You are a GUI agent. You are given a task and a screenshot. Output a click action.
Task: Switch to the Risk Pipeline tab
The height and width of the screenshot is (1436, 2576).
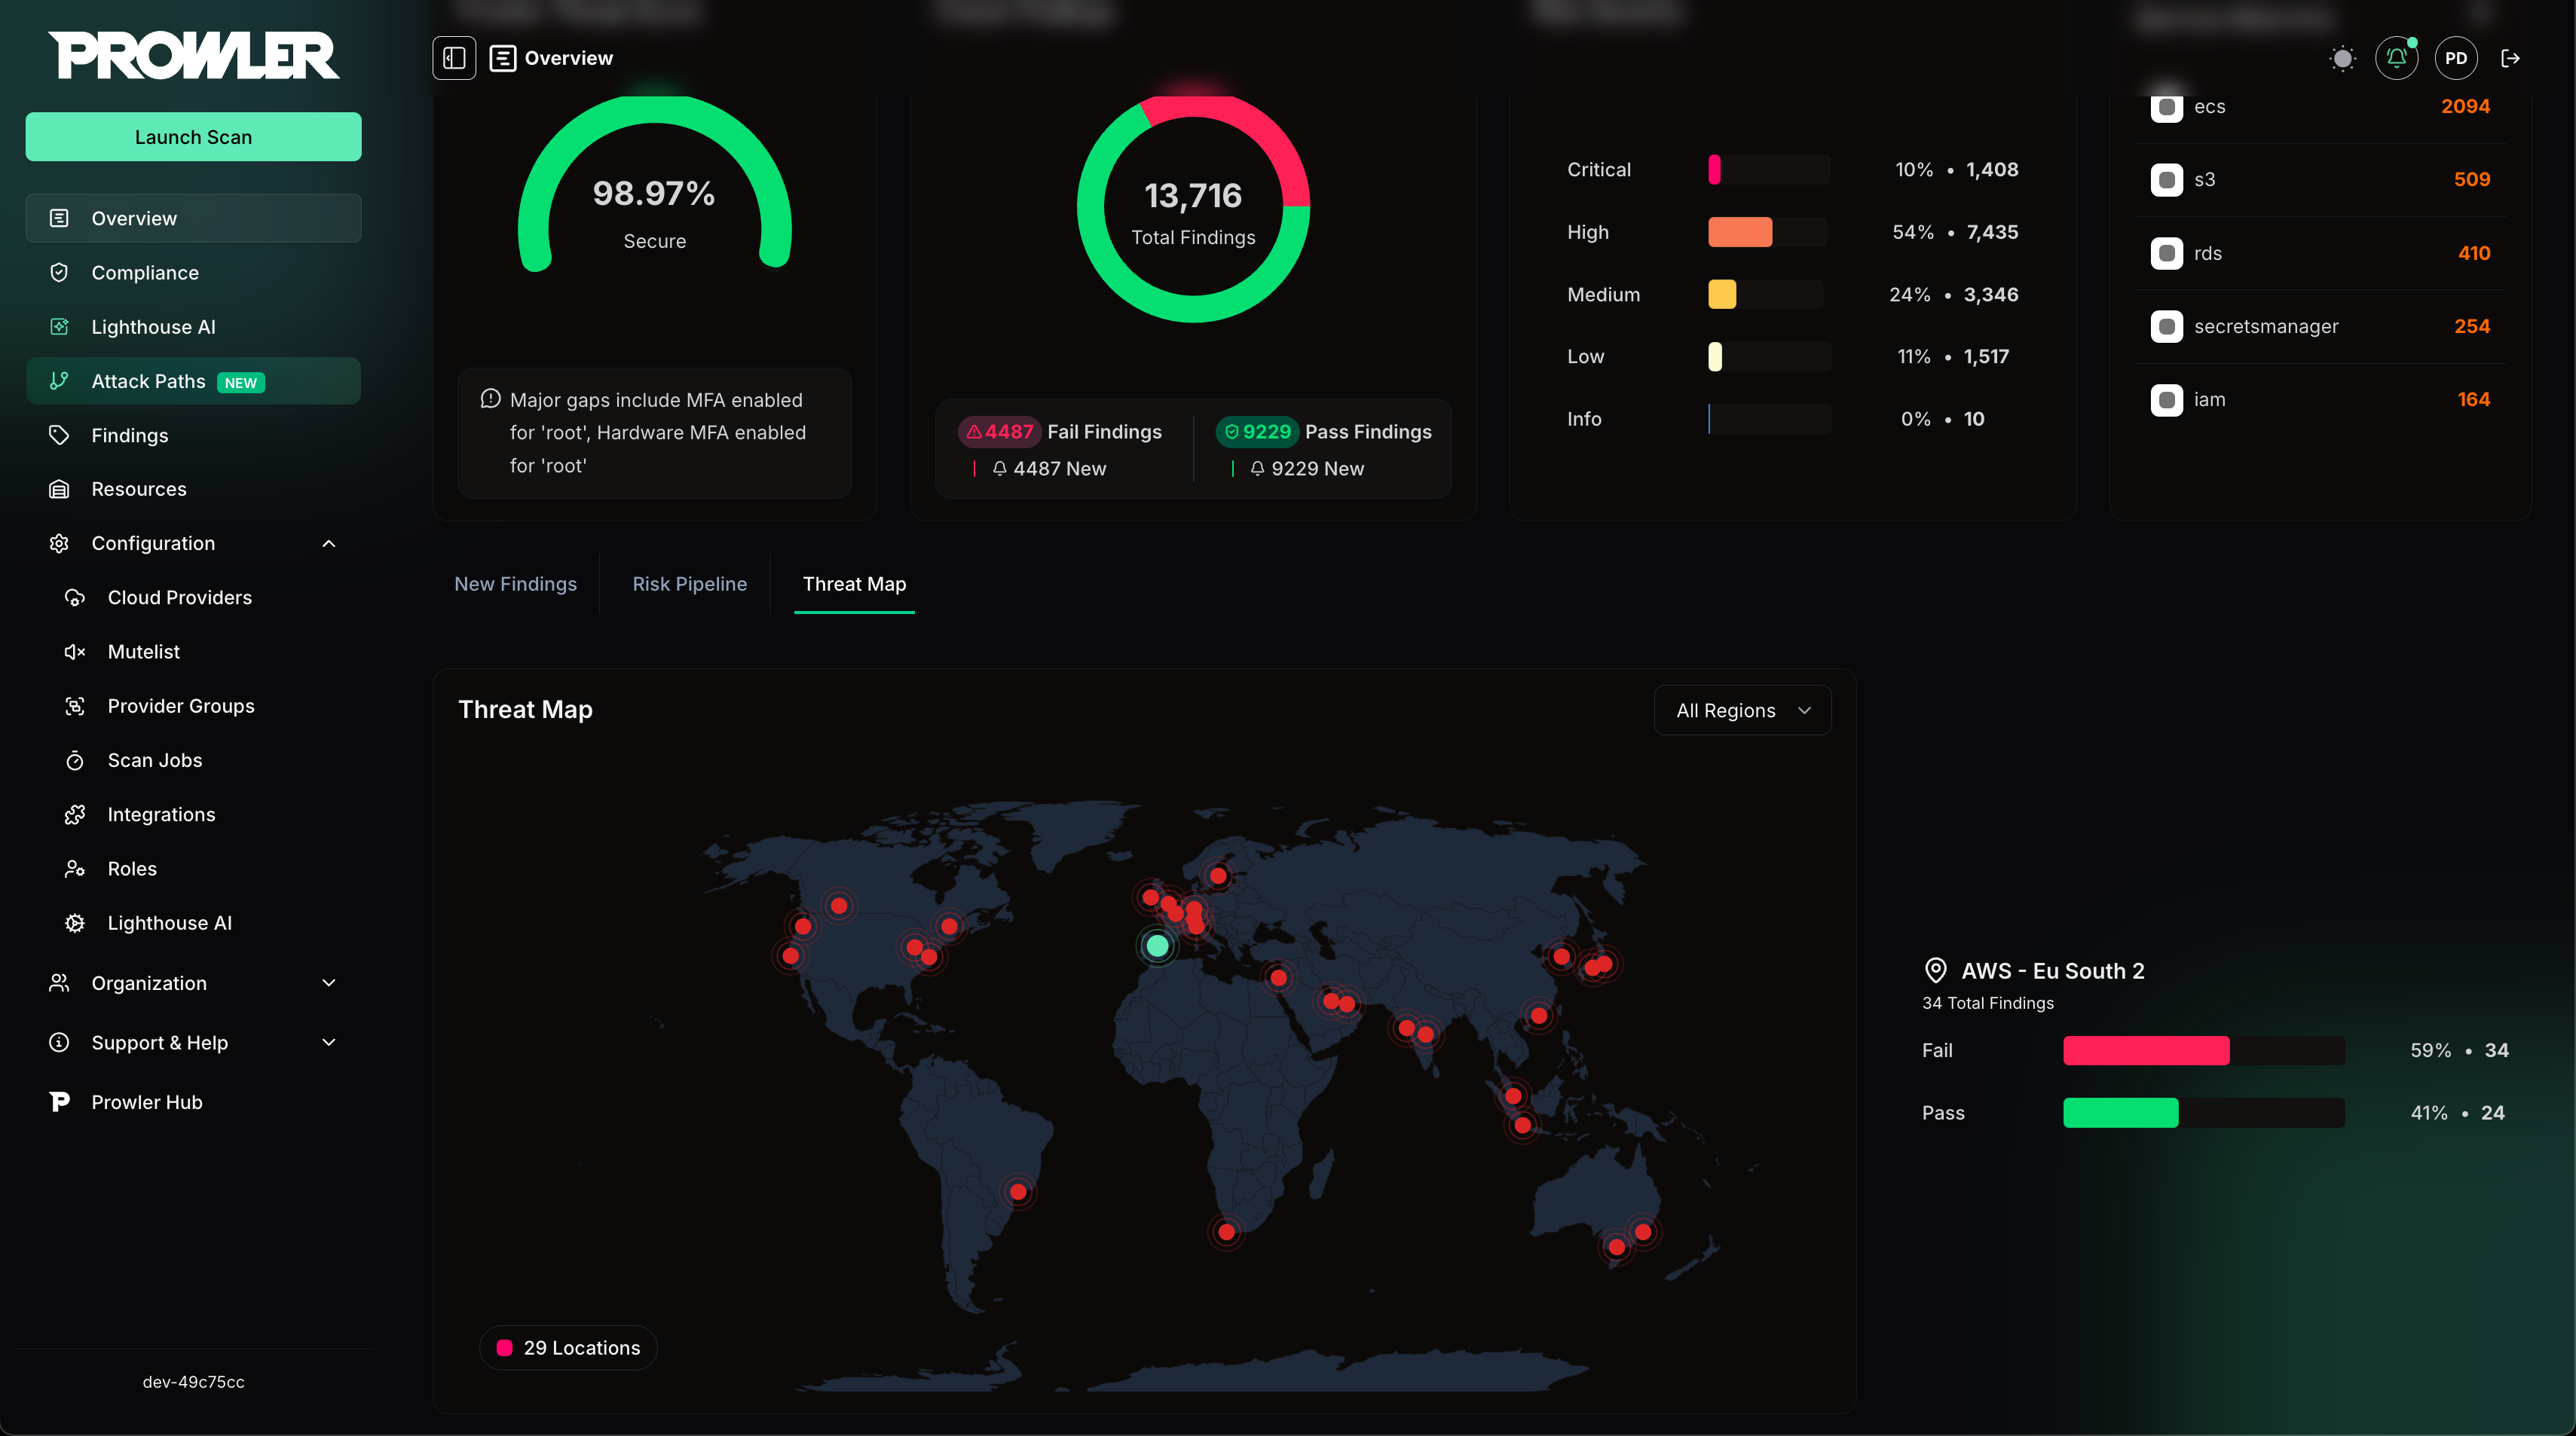[689, 584]
